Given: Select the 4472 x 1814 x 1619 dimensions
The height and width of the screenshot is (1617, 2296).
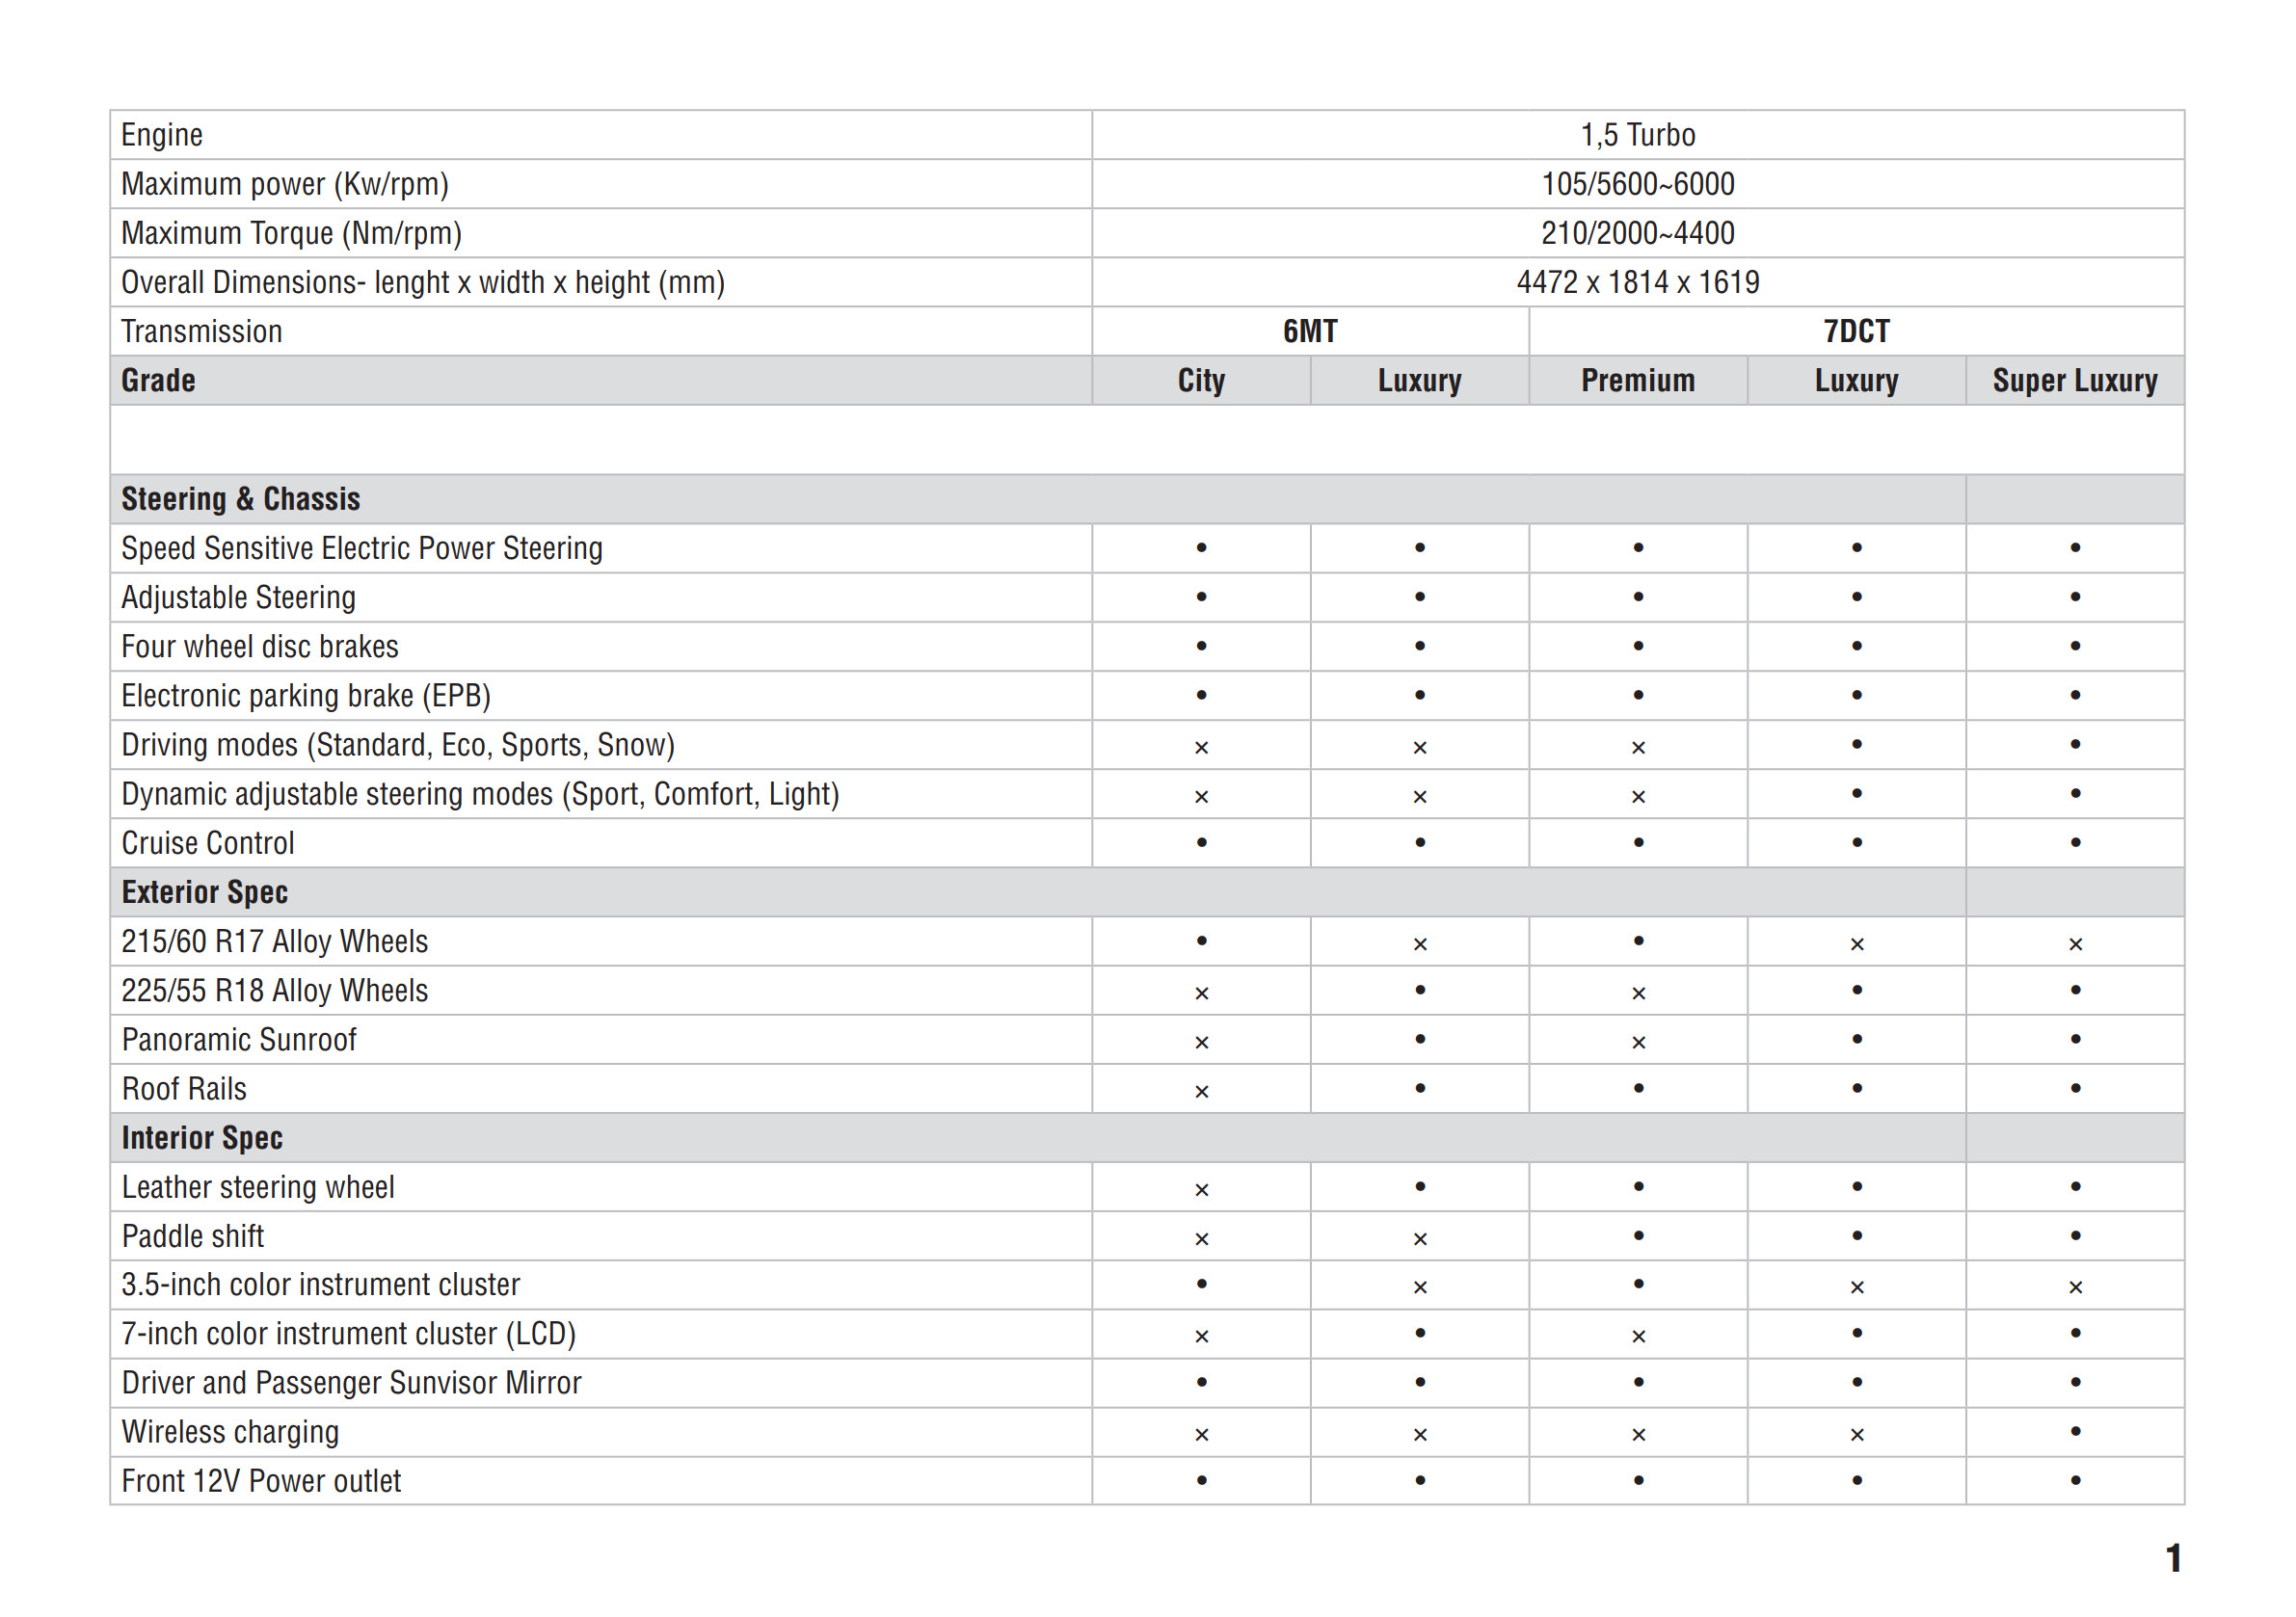Looking at the screenshot, I should (x=1637, y=282).
